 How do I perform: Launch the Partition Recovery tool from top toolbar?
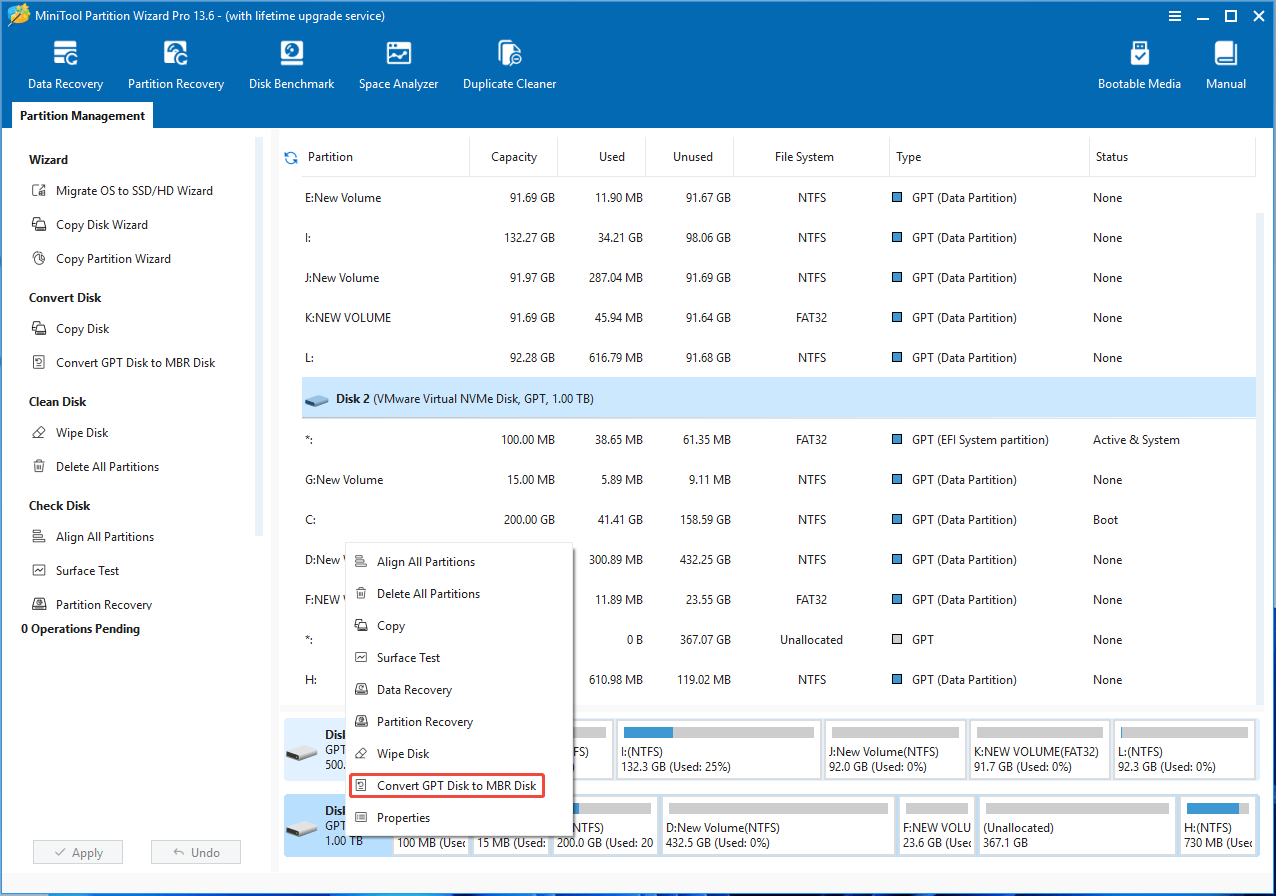coord(176,63)
